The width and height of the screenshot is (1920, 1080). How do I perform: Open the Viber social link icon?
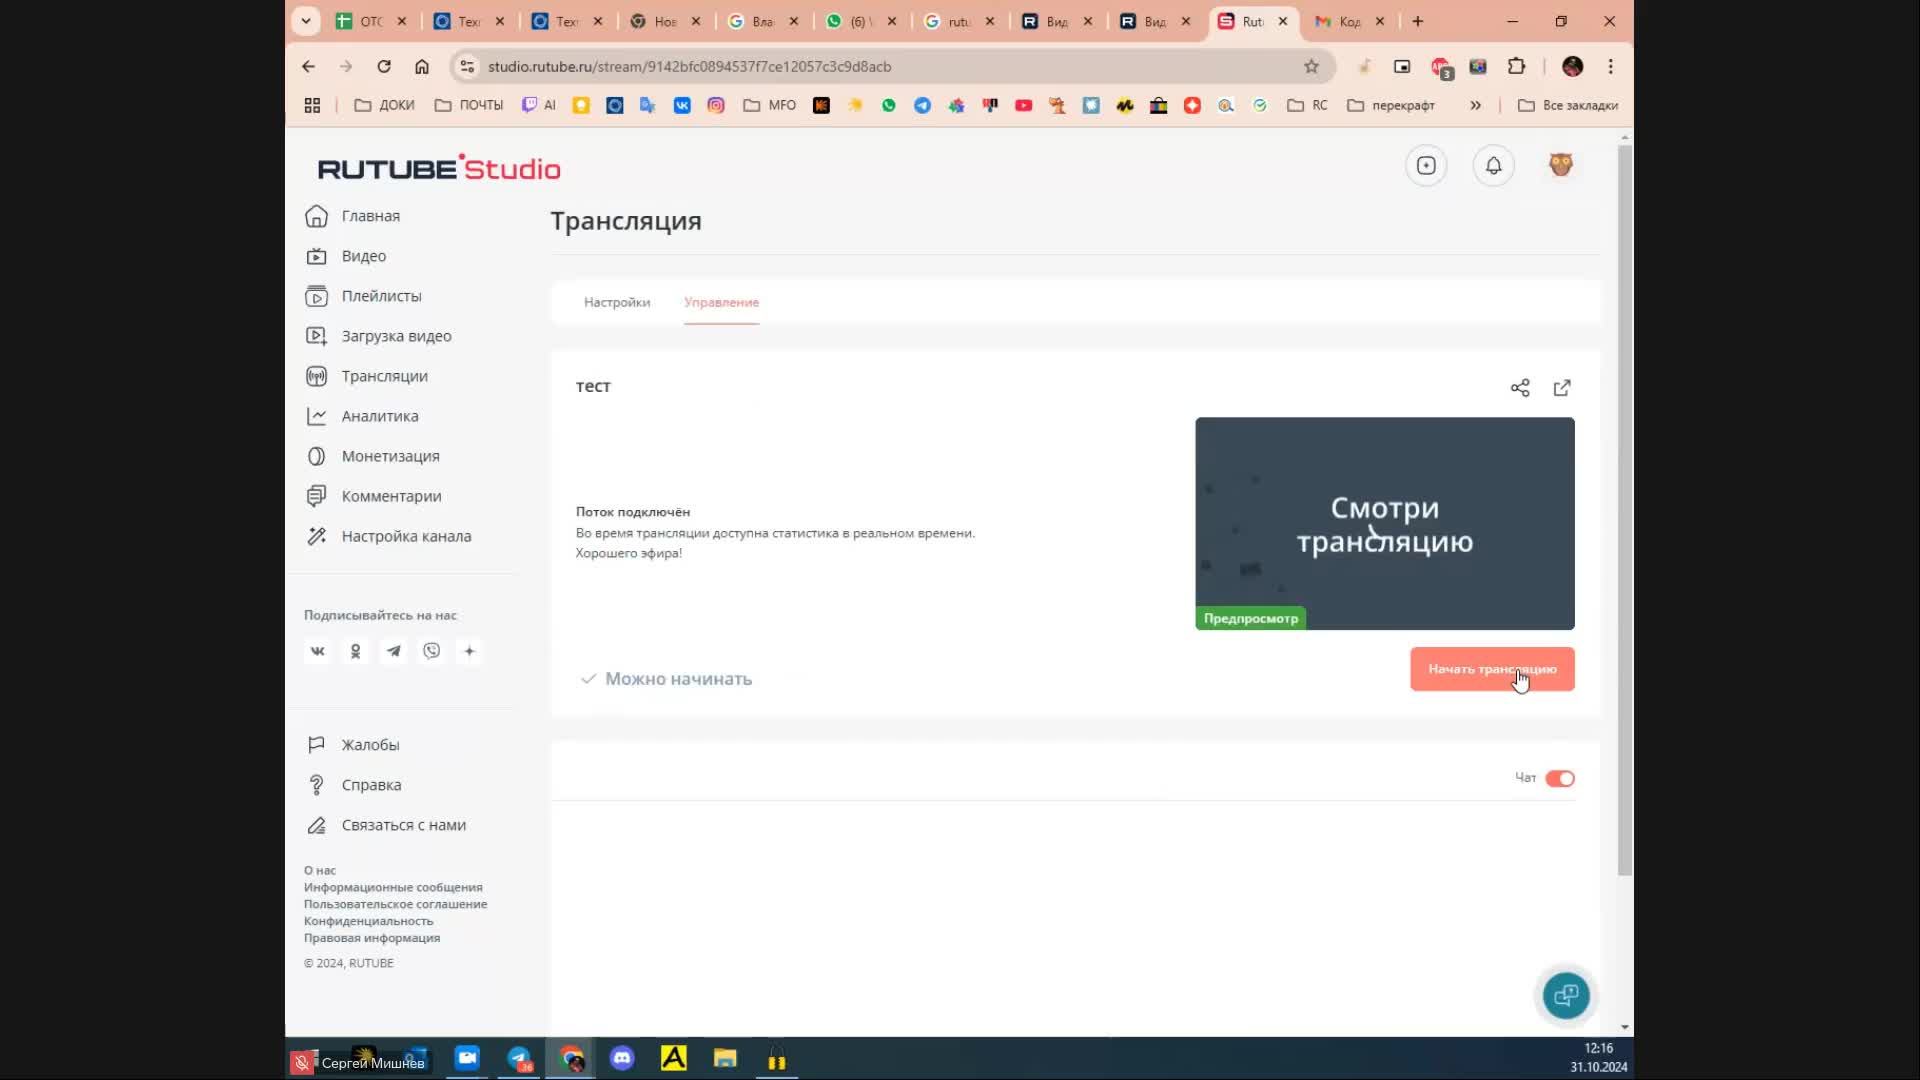pos(431,651)
